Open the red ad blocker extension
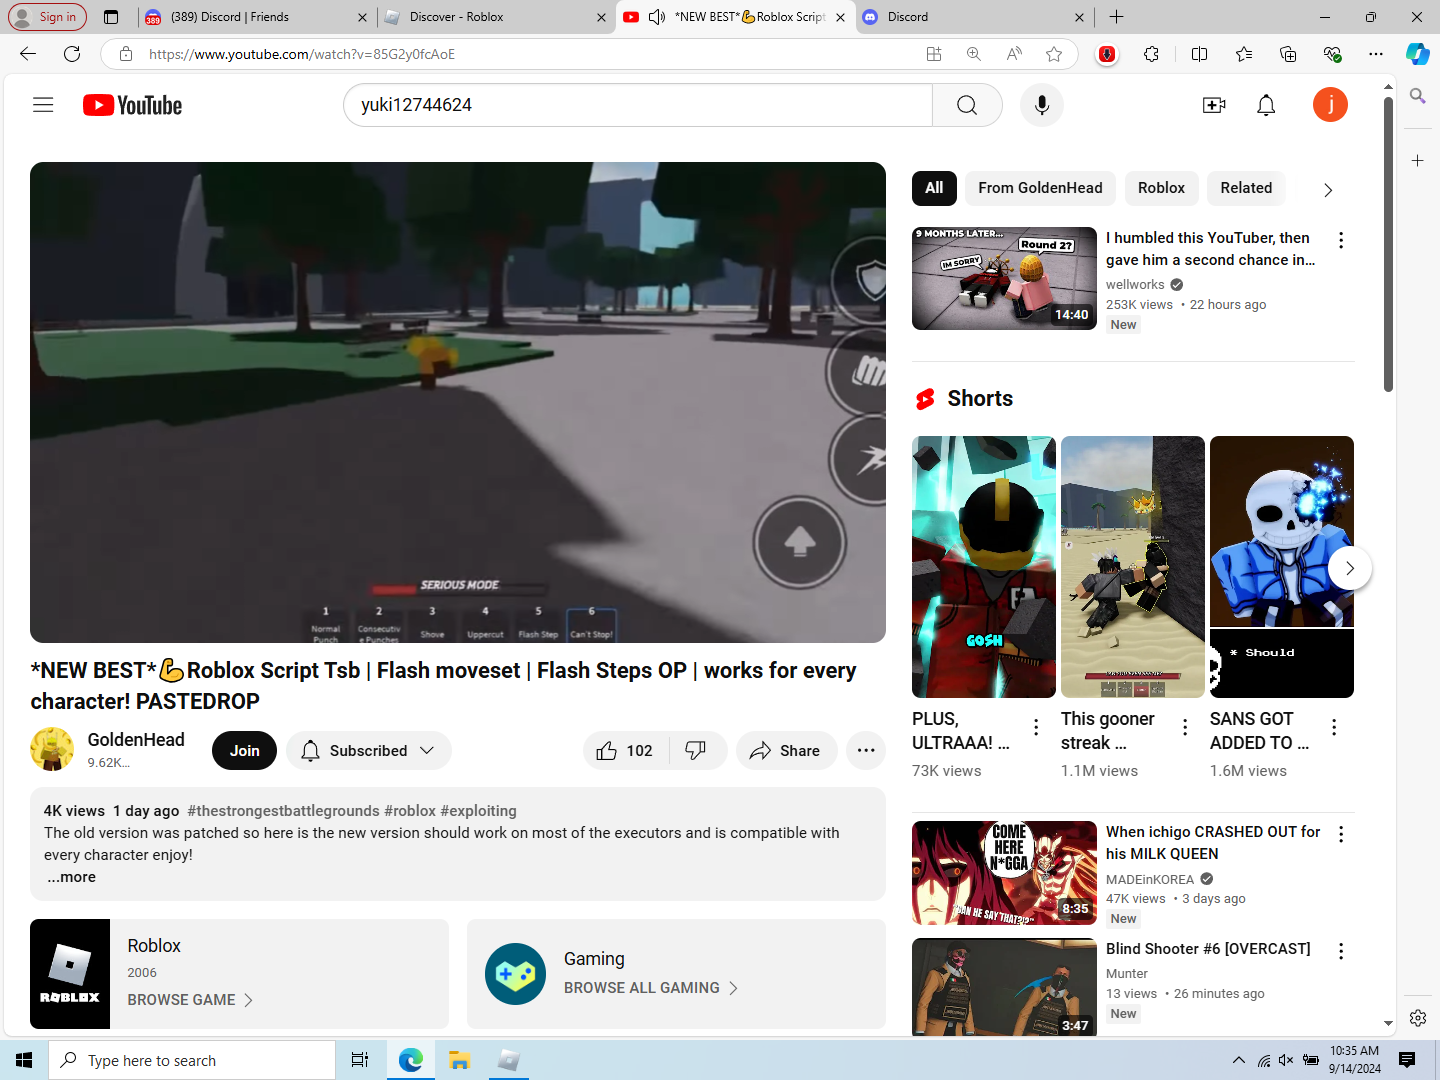This screenshot has width=1440, height=1080. (1106, 54)
